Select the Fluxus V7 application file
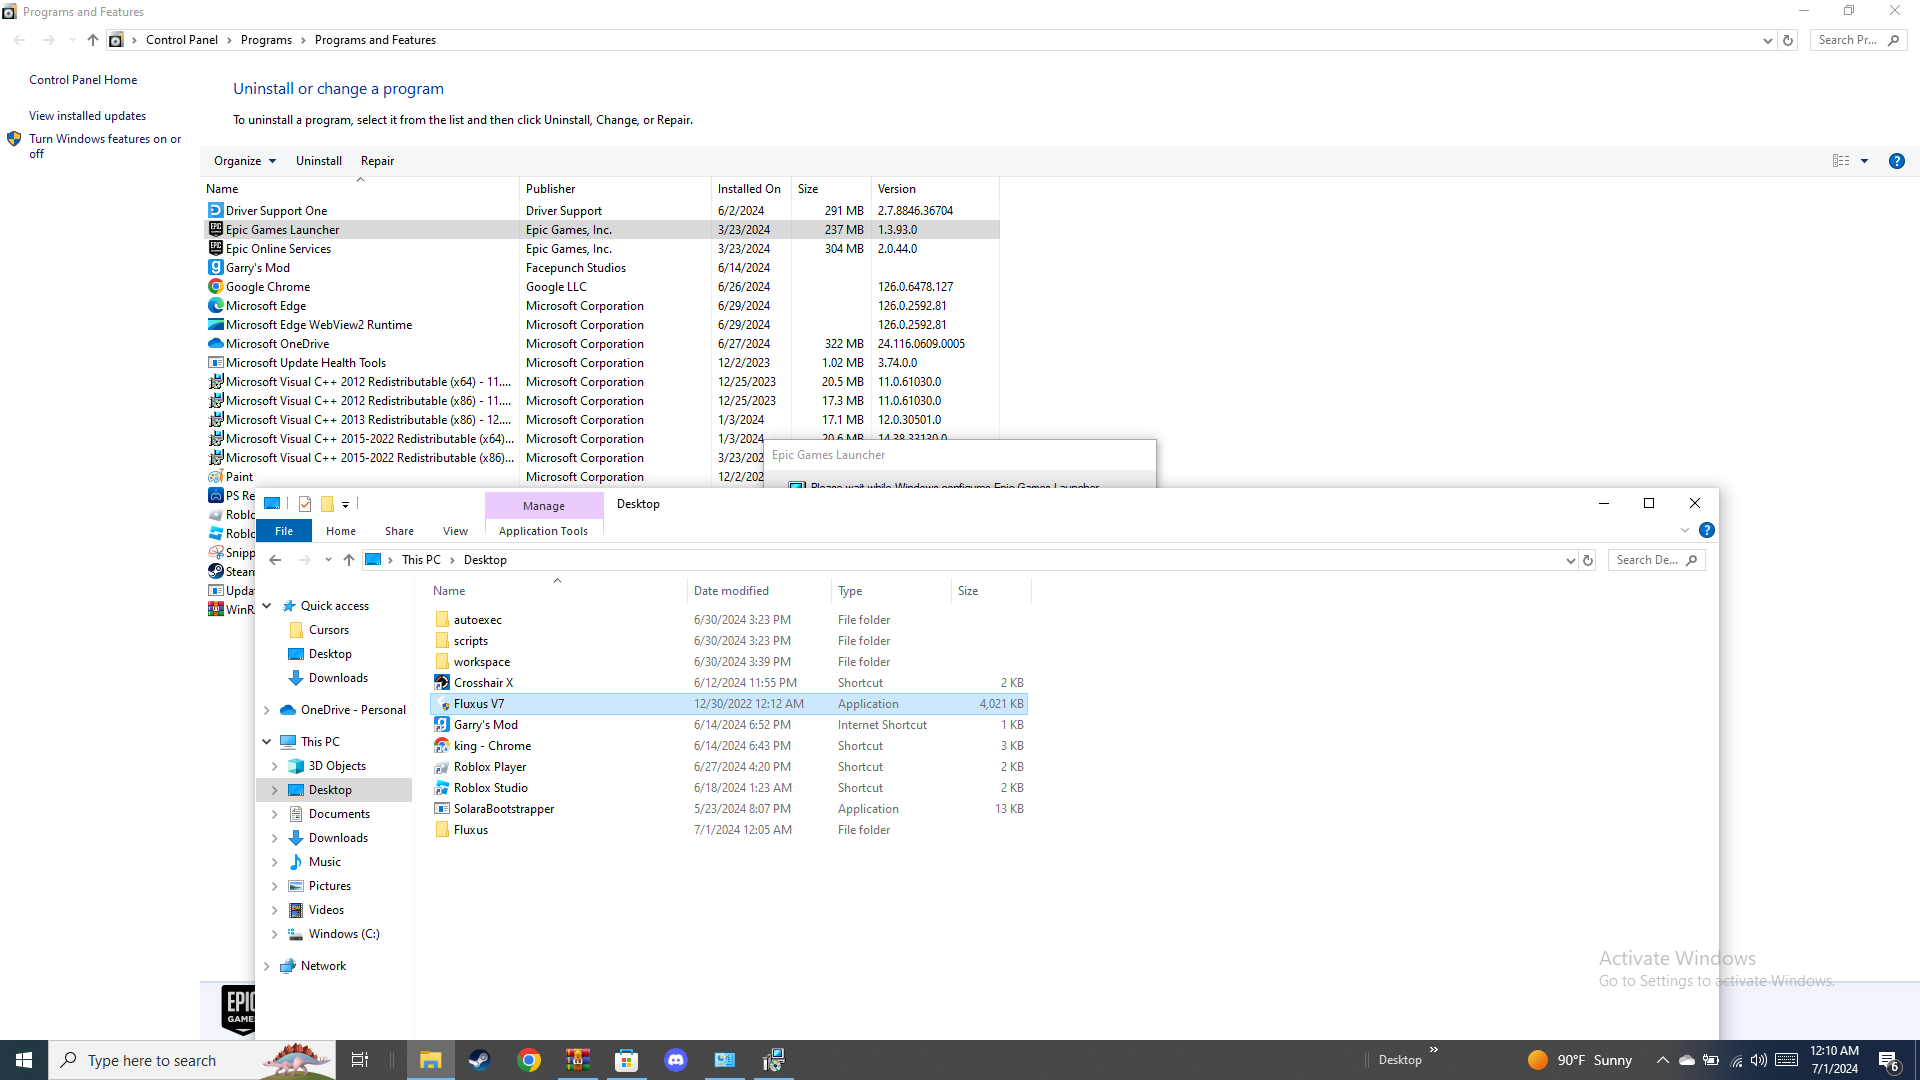1920x1080 pixels. (x=729, y=704)
